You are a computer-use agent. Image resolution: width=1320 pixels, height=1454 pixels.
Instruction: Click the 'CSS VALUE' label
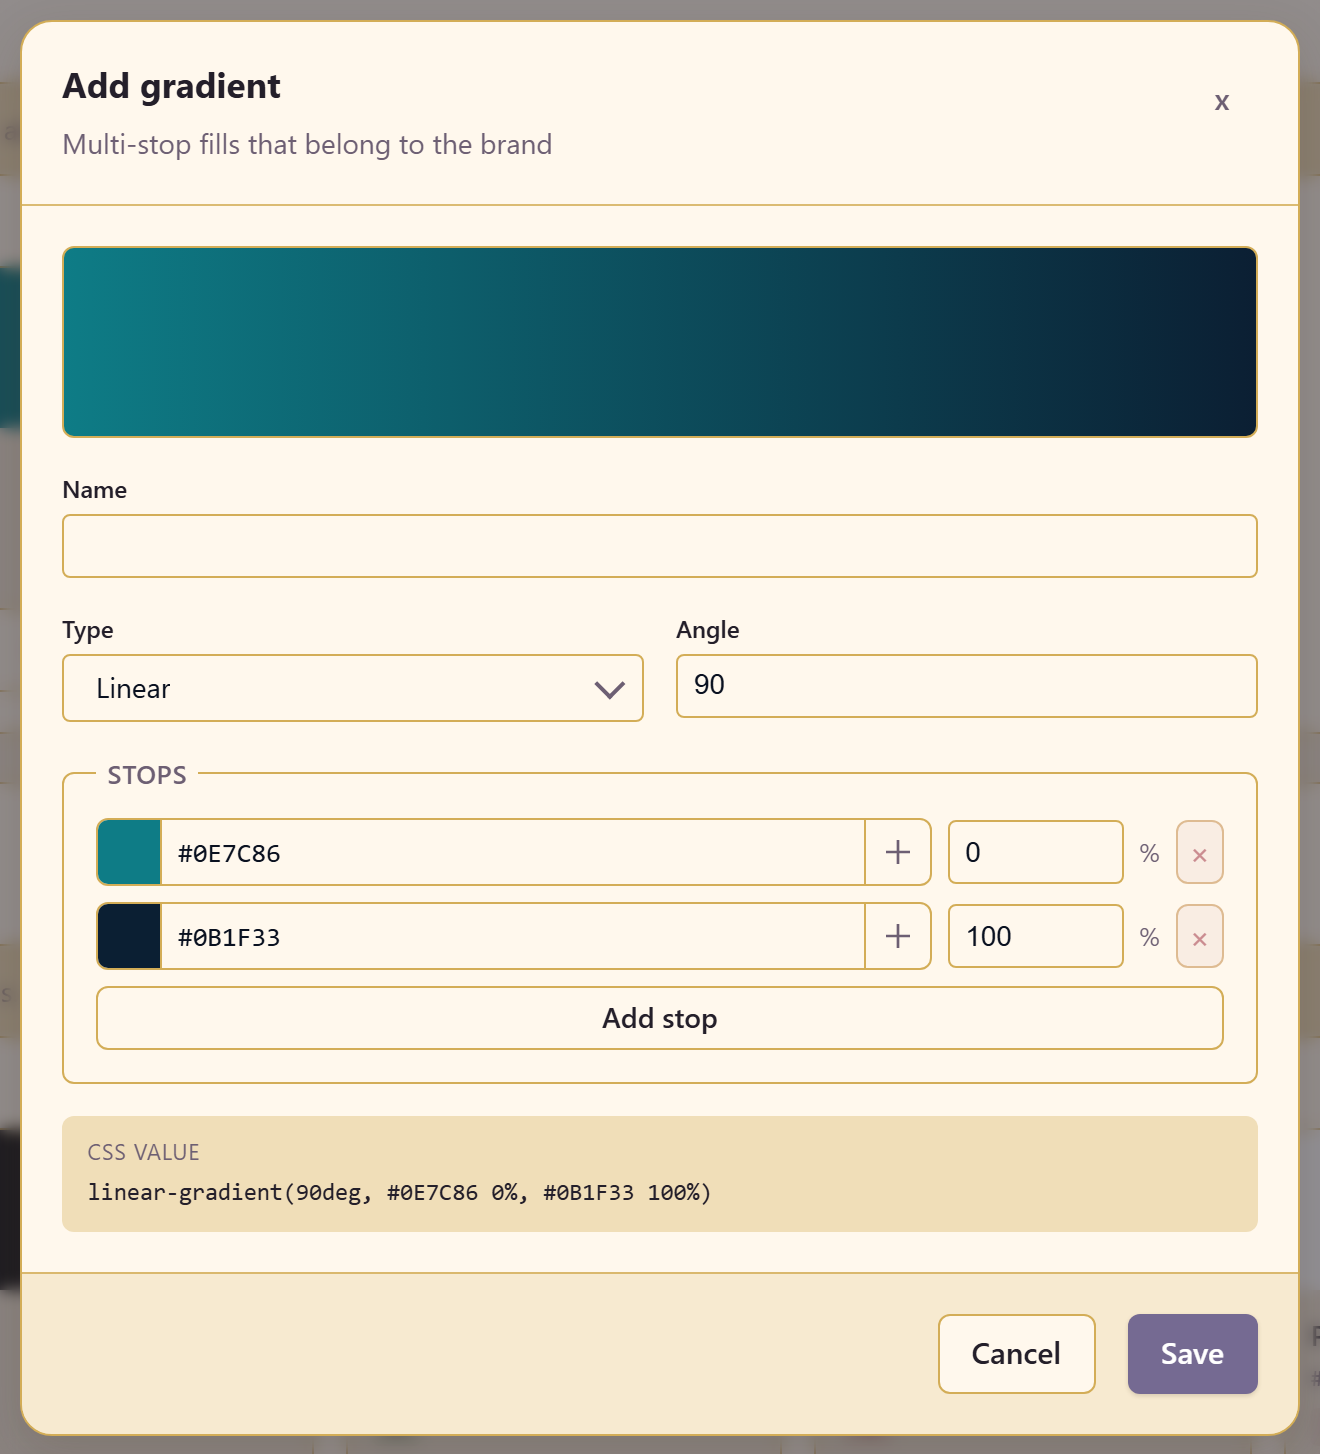(x=144, y=1152)
